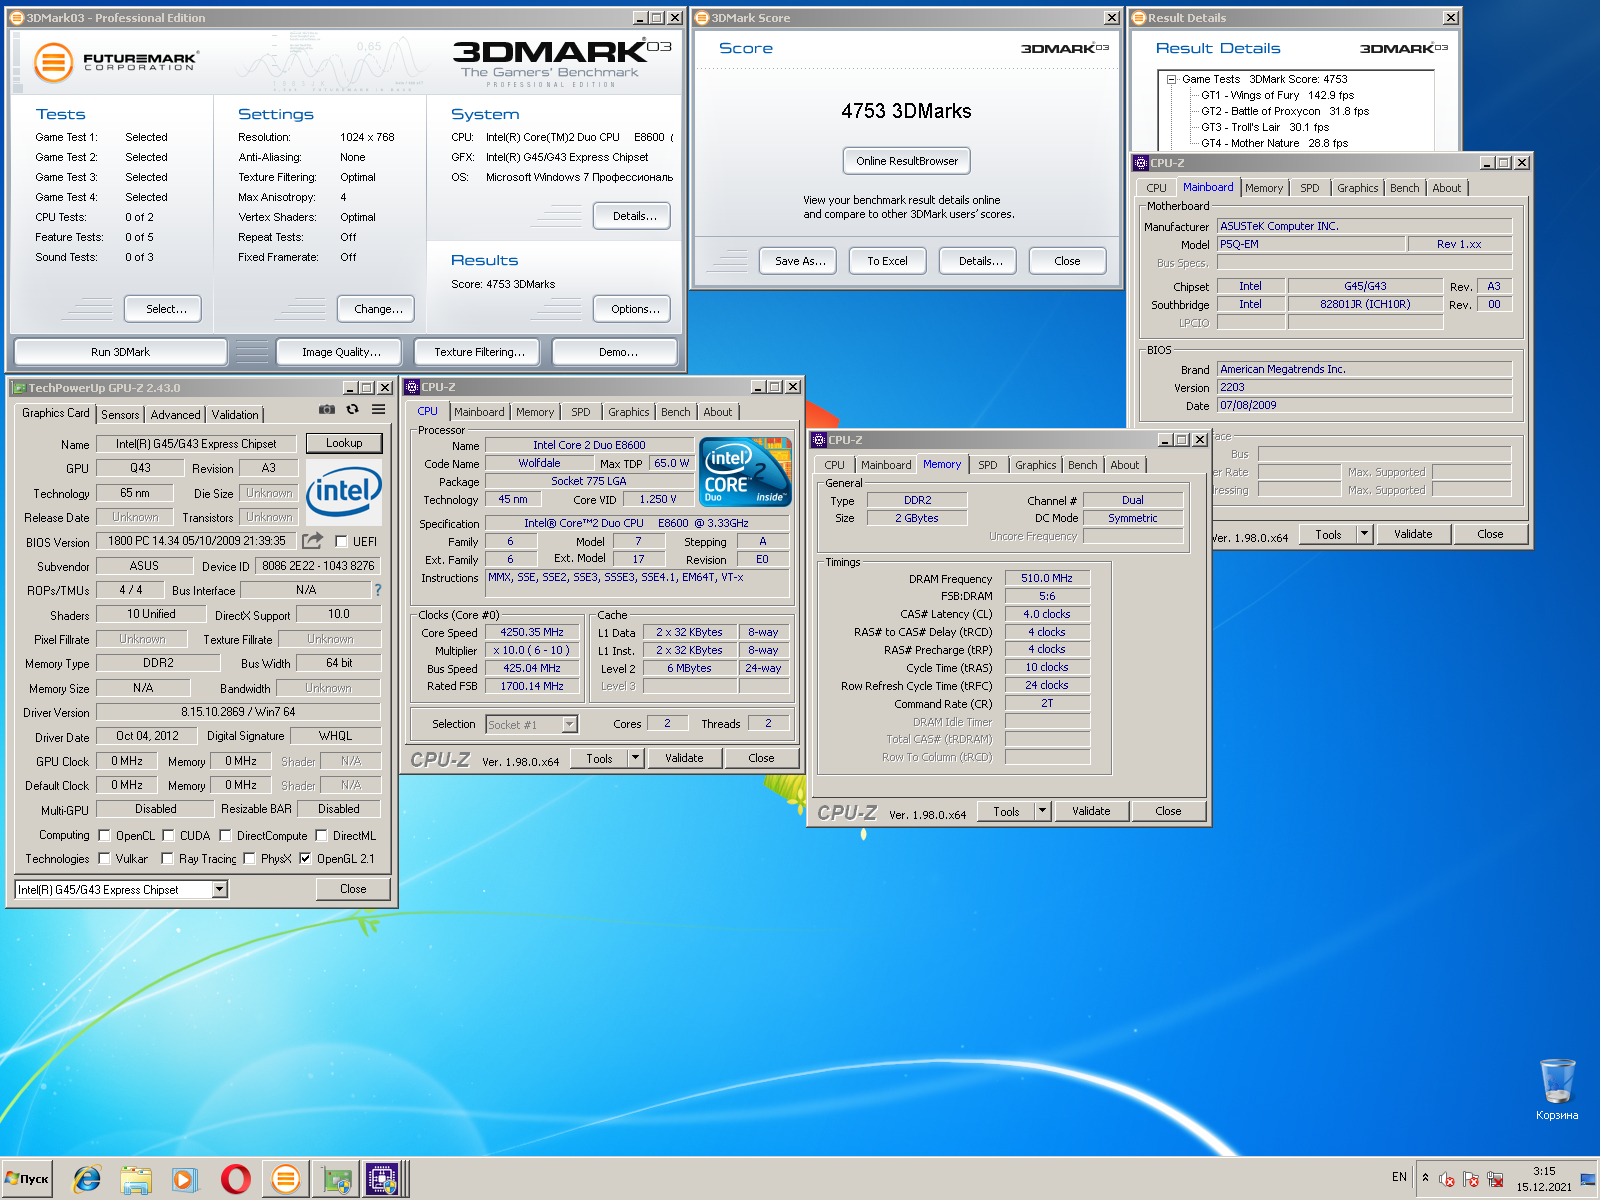Viewport: 1600px width, 1200px height.
Task: Click the To Excel button
Action: coord(887,261)
